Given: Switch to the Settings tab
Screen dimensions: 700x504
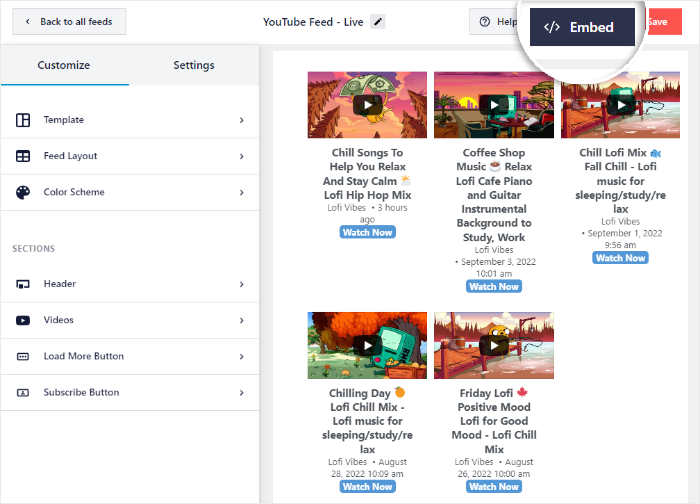Looking at the screenshot, I should click(x=194, y=65).
